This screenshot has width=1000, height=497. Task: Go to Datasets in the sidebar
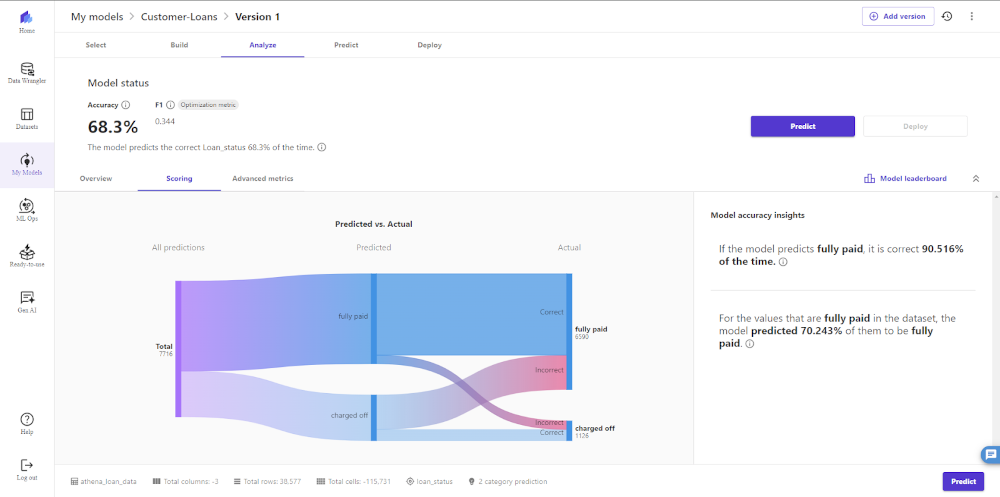coord(27,118)
